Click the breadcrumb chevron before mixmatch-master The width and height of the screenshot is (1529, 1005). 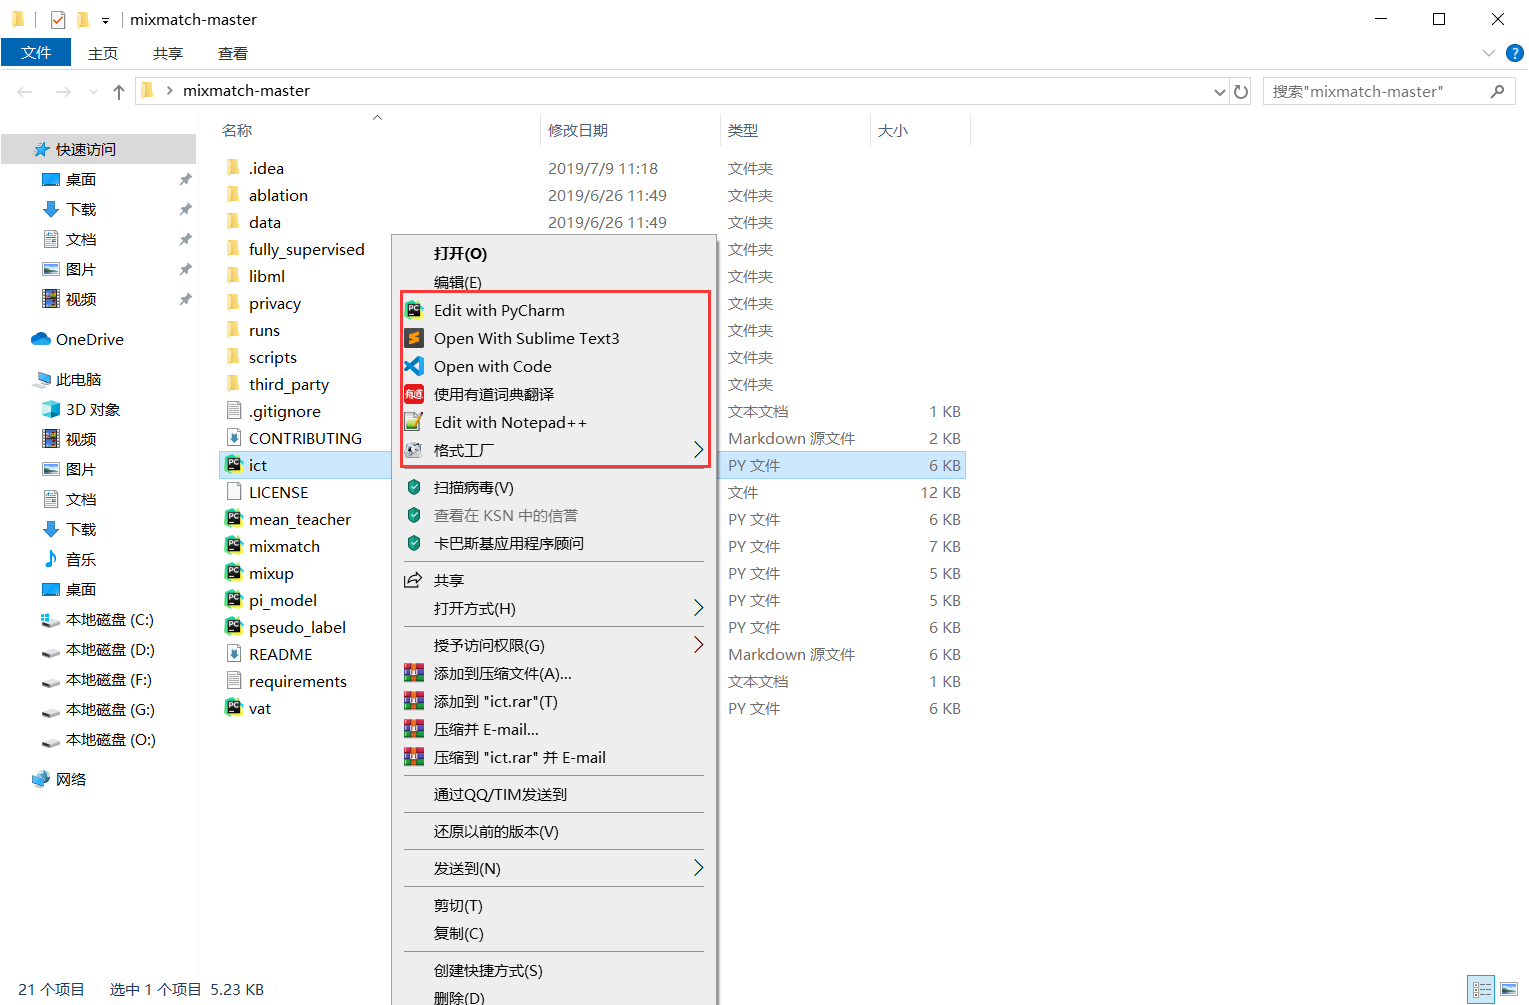point(170,91)
